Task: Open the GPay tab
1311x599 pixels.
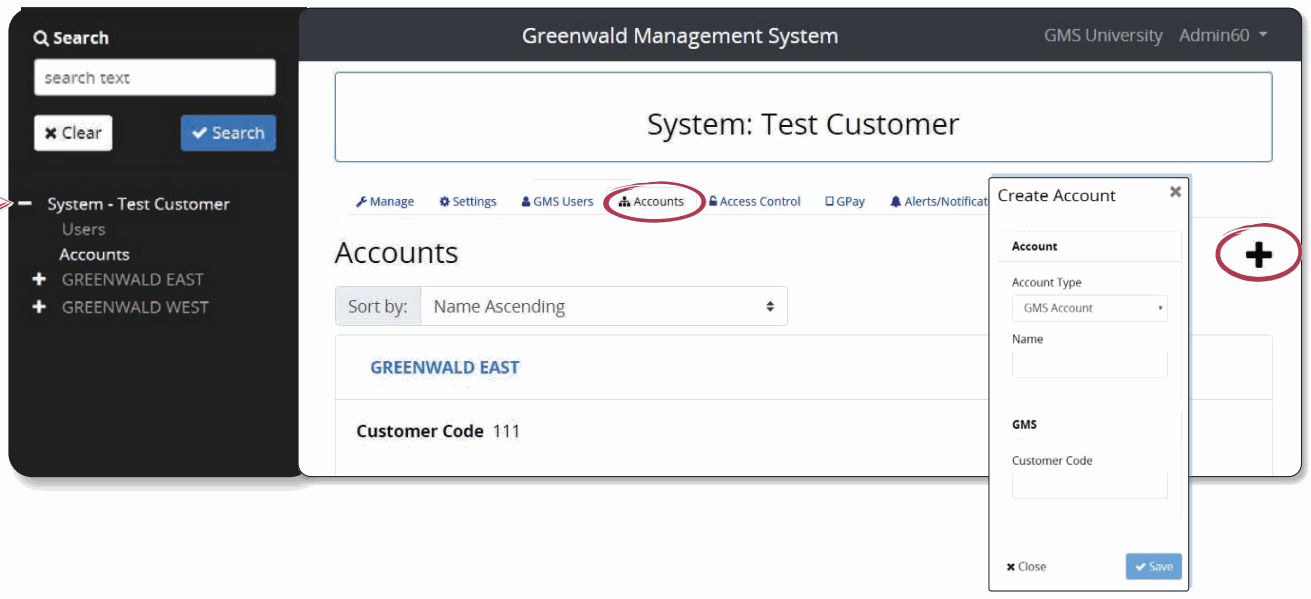Action: [845, 201]
